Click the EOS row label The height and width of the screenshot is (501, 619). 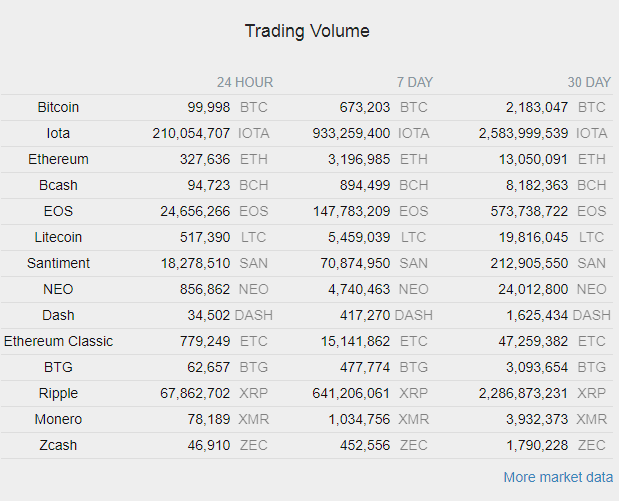point(58,212)
